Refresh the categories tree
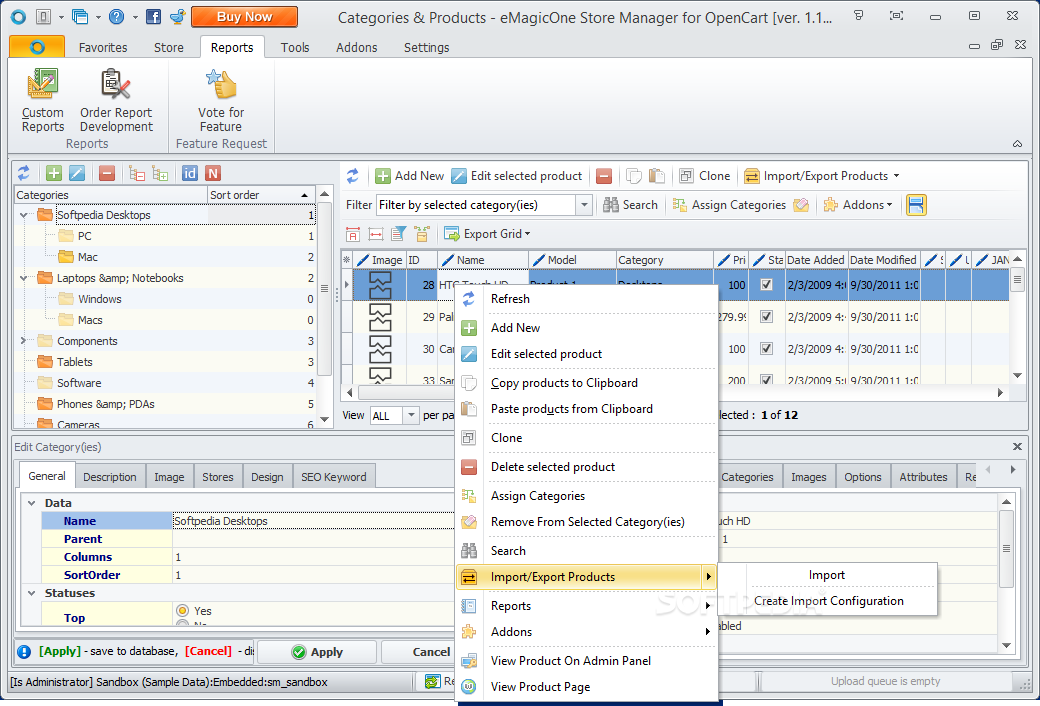This screenshot has height=706, width=1040. [24, 173]
